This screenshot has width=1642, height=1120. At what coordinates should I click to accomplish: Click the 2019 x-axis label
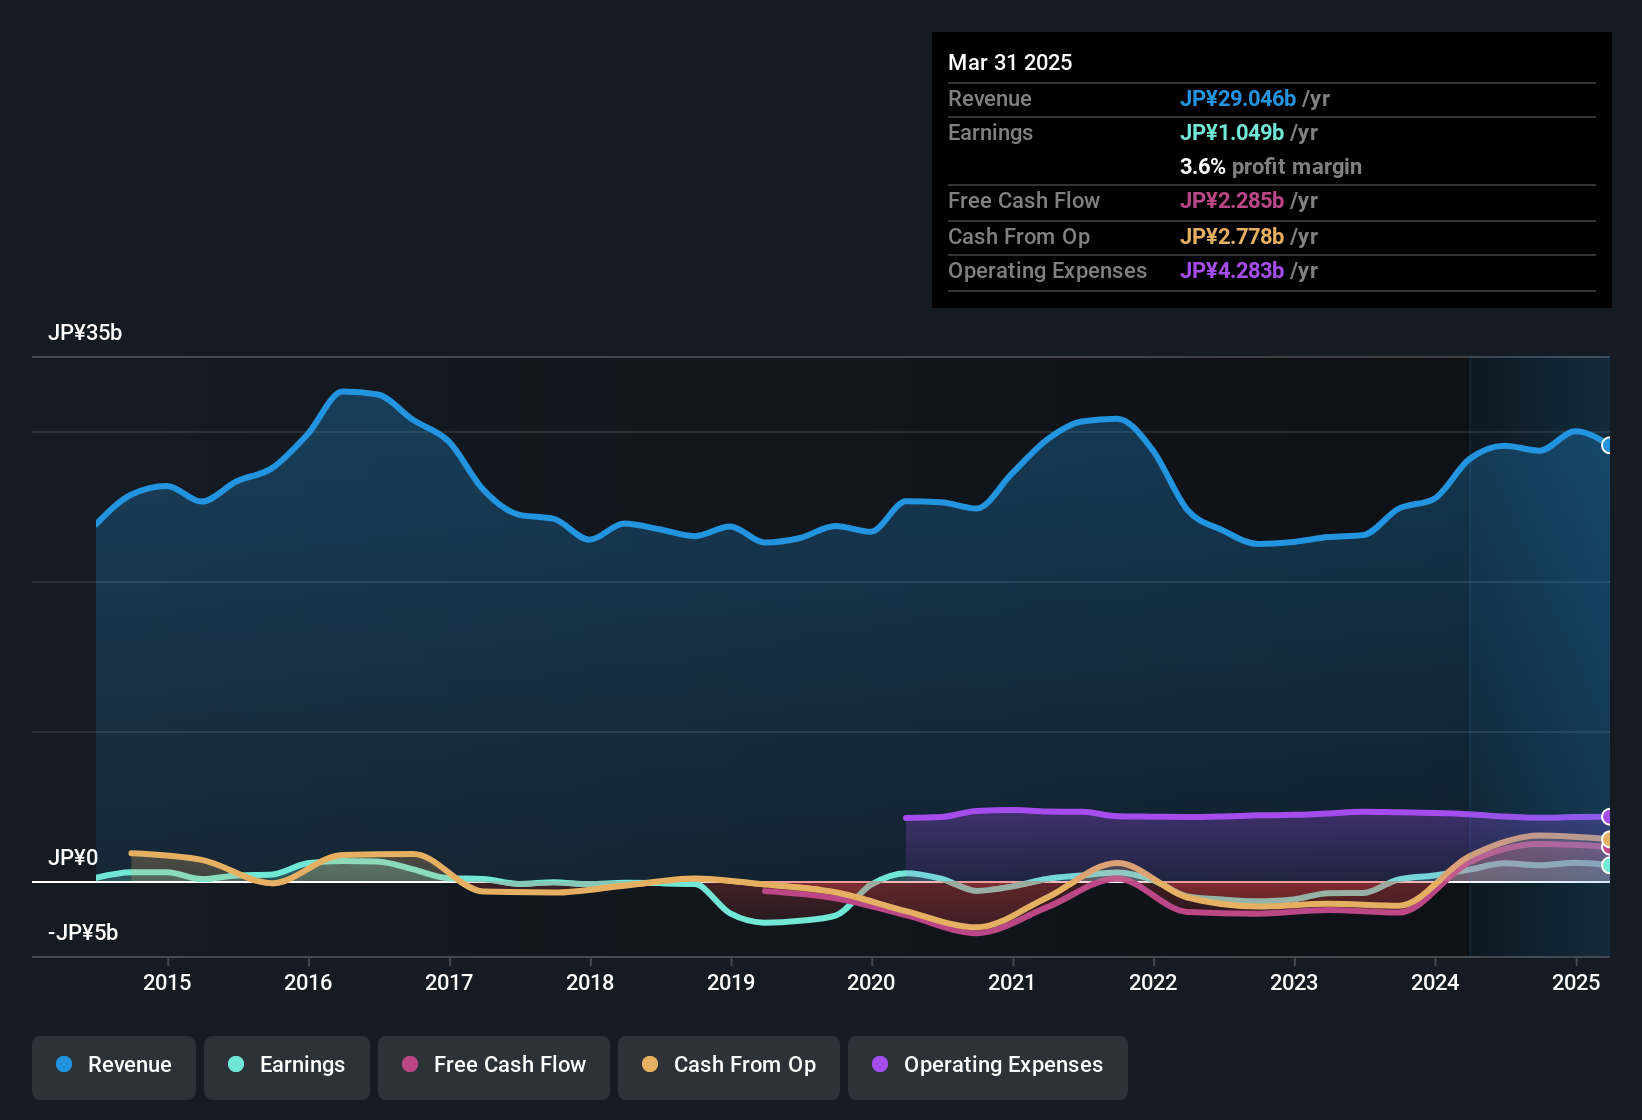point(731,982)
